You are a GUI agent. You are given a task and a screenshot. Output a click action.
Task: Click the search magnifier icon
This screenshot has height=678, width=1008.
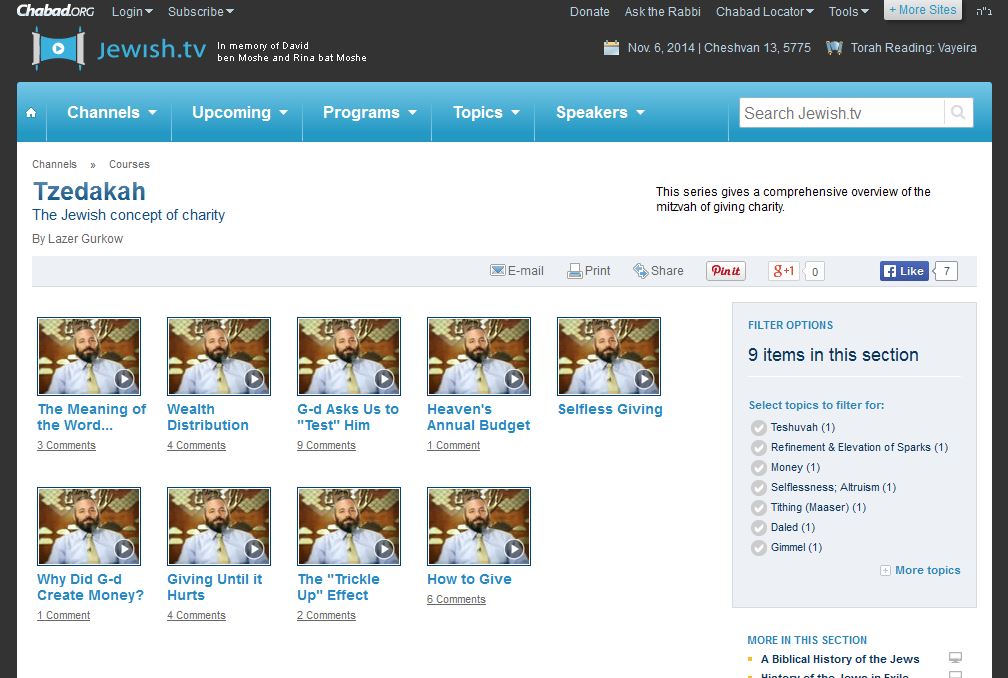[958, 113]
